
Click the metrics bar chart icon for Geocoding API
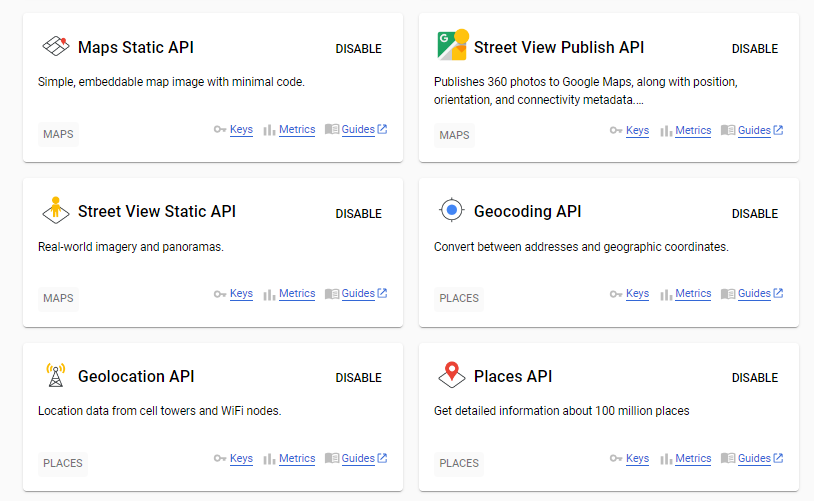pyautogui.click(x=666, y=294)
